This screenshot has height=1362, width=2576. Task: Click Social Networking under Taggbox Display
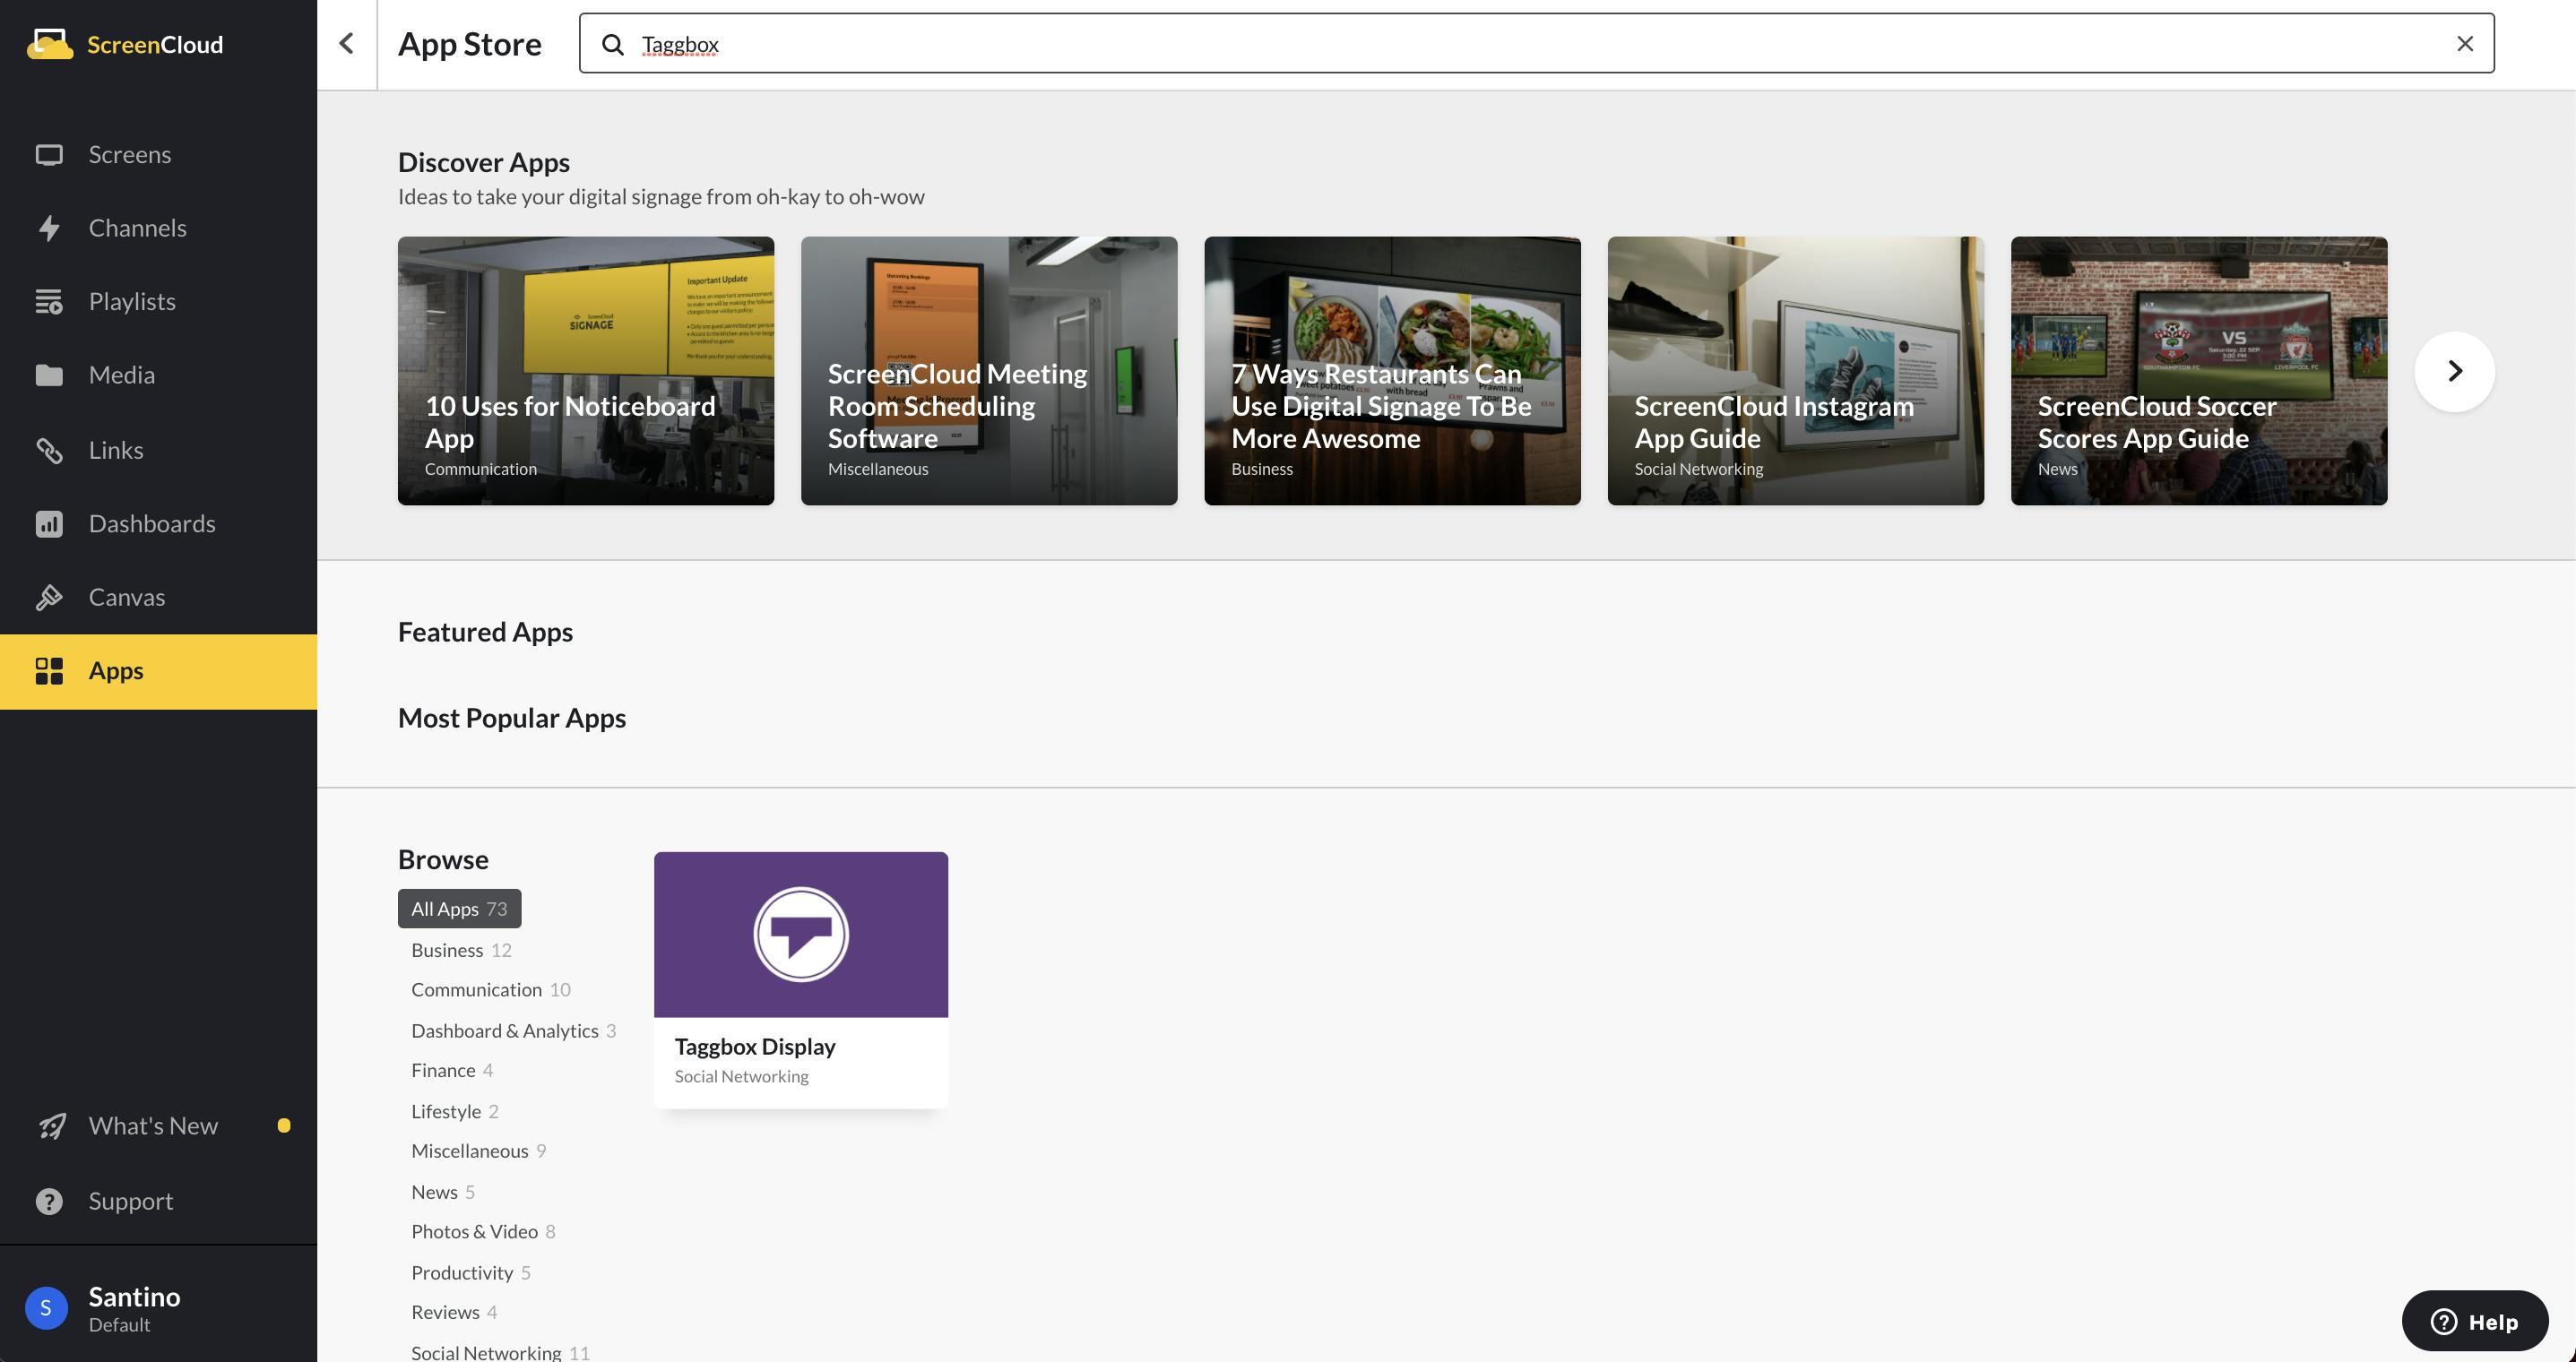coord(742,1077)
